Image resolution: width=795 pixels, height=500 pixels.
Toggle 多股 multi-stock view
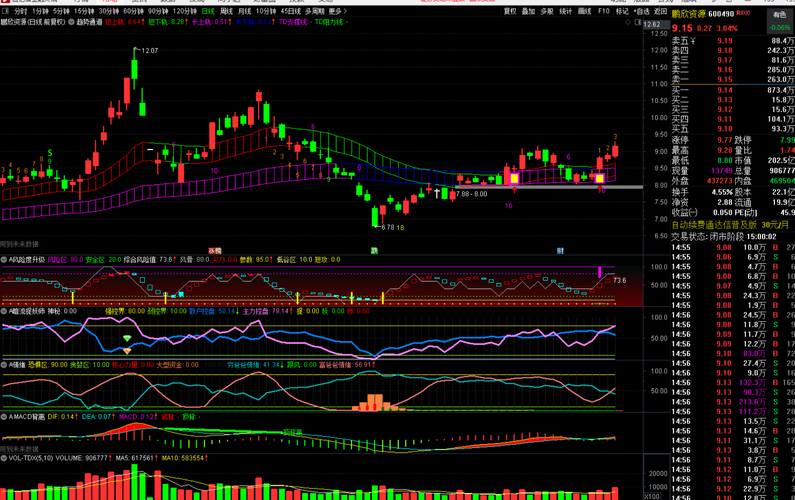pos(547,11)
